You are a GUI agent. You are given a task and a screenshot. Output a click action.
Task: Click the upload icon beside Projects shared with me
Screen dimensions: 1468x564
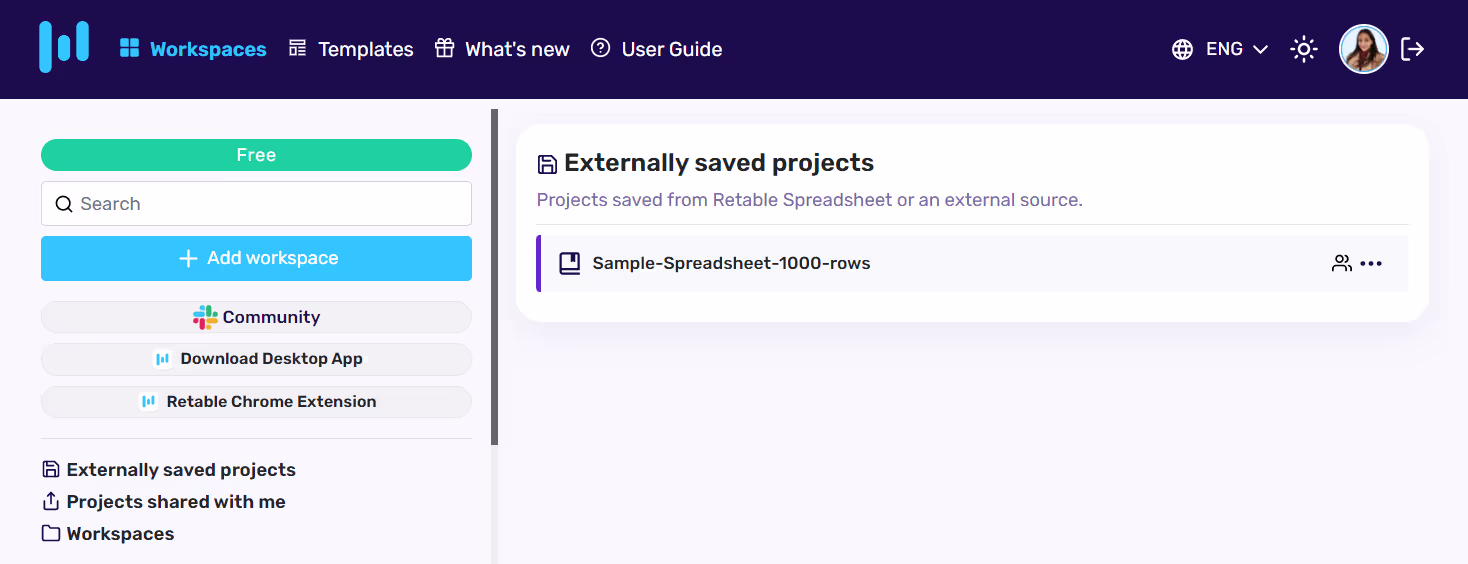pyautogui.click(x=51, y=501)
